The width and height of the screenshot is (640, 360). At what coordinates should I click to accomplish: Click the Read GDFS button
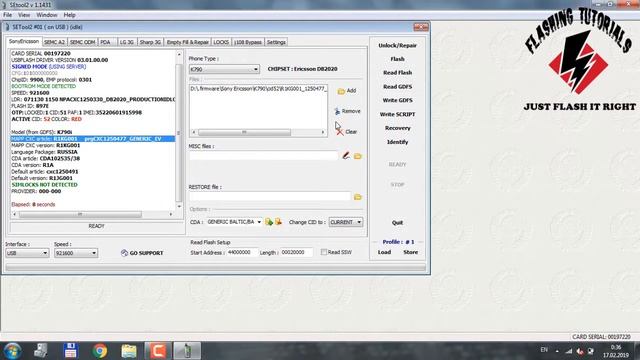397,87
